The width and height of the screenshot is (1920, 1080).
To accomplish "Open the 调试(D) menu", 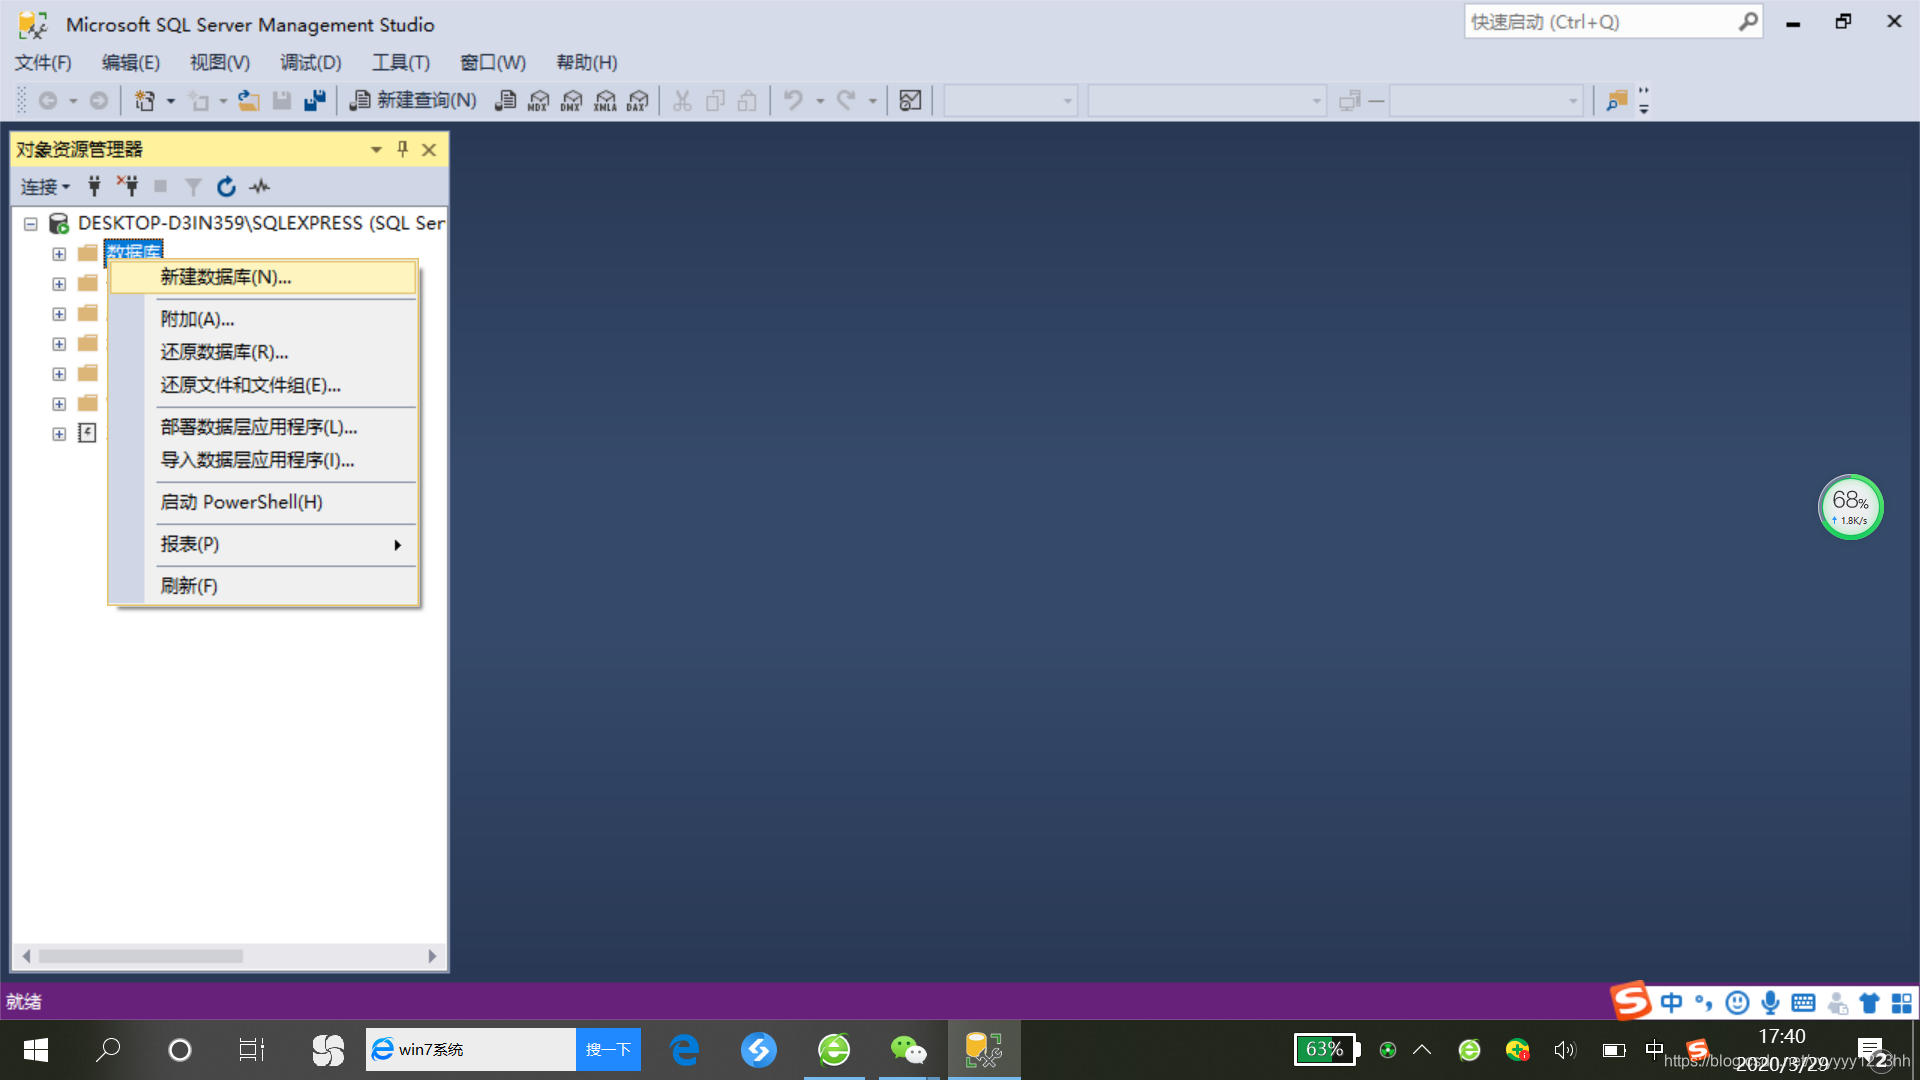I will click(x=311, y=62).
